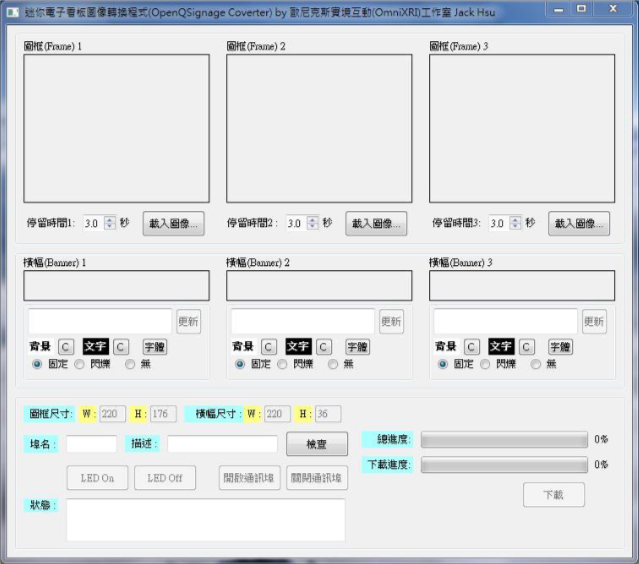The height and width of the screenshot is (564, 639).
Task: Click the dwell time 2 value field
Action: [x=297, y=223]
